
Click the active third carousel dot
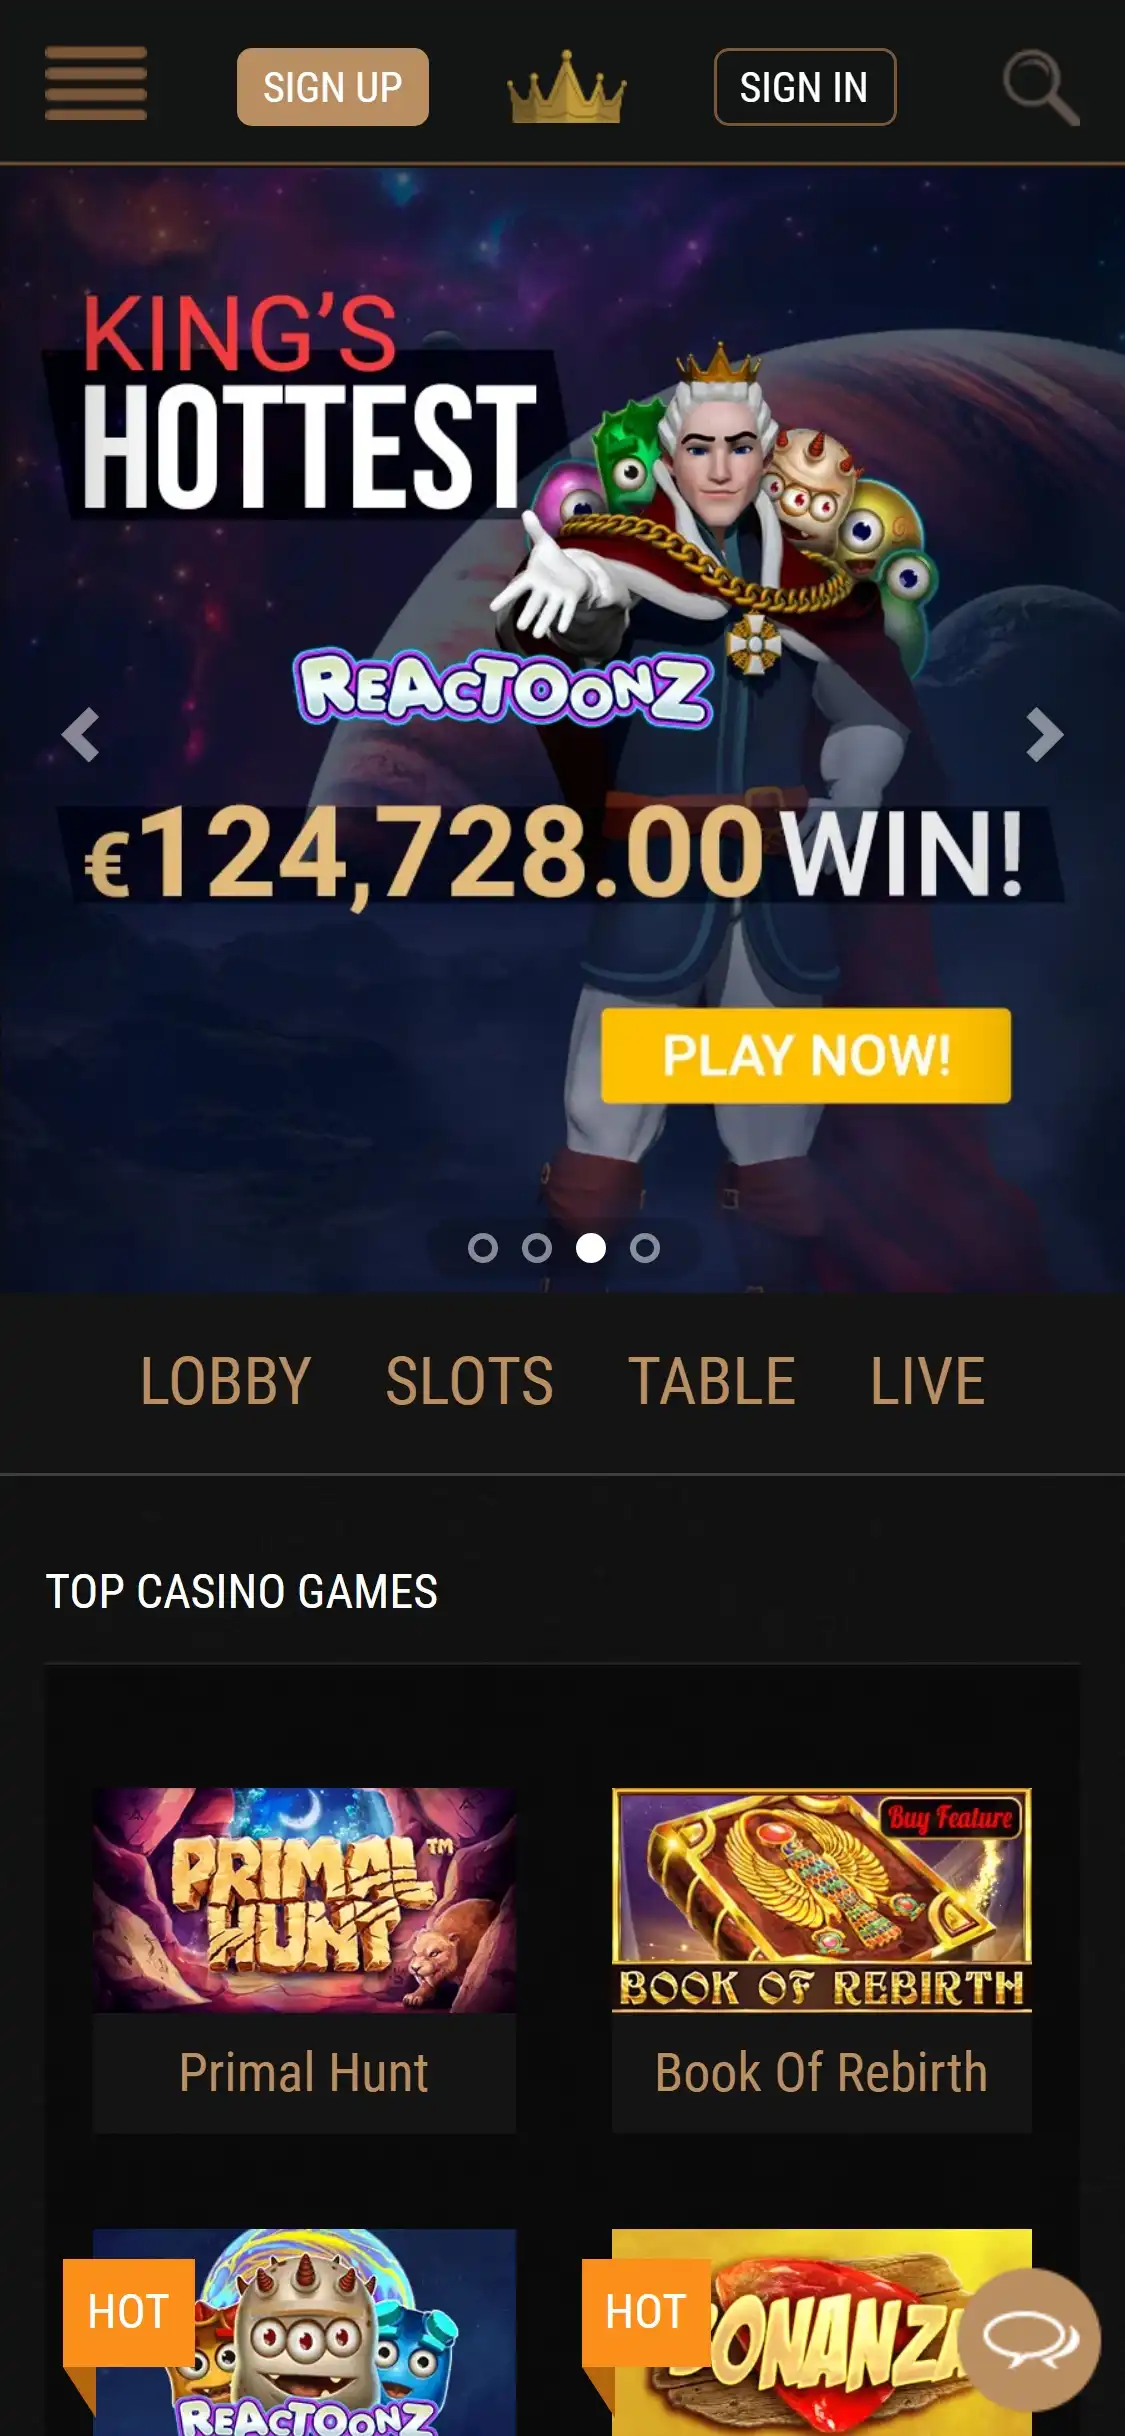point(591,1248)
